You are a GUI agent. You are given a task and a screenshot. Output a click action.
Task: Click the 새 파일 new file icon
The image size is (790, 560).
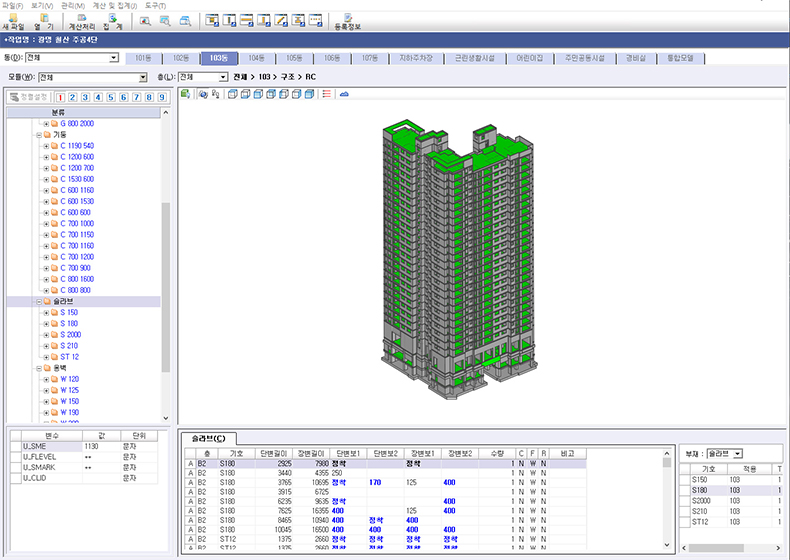point(13,18)
